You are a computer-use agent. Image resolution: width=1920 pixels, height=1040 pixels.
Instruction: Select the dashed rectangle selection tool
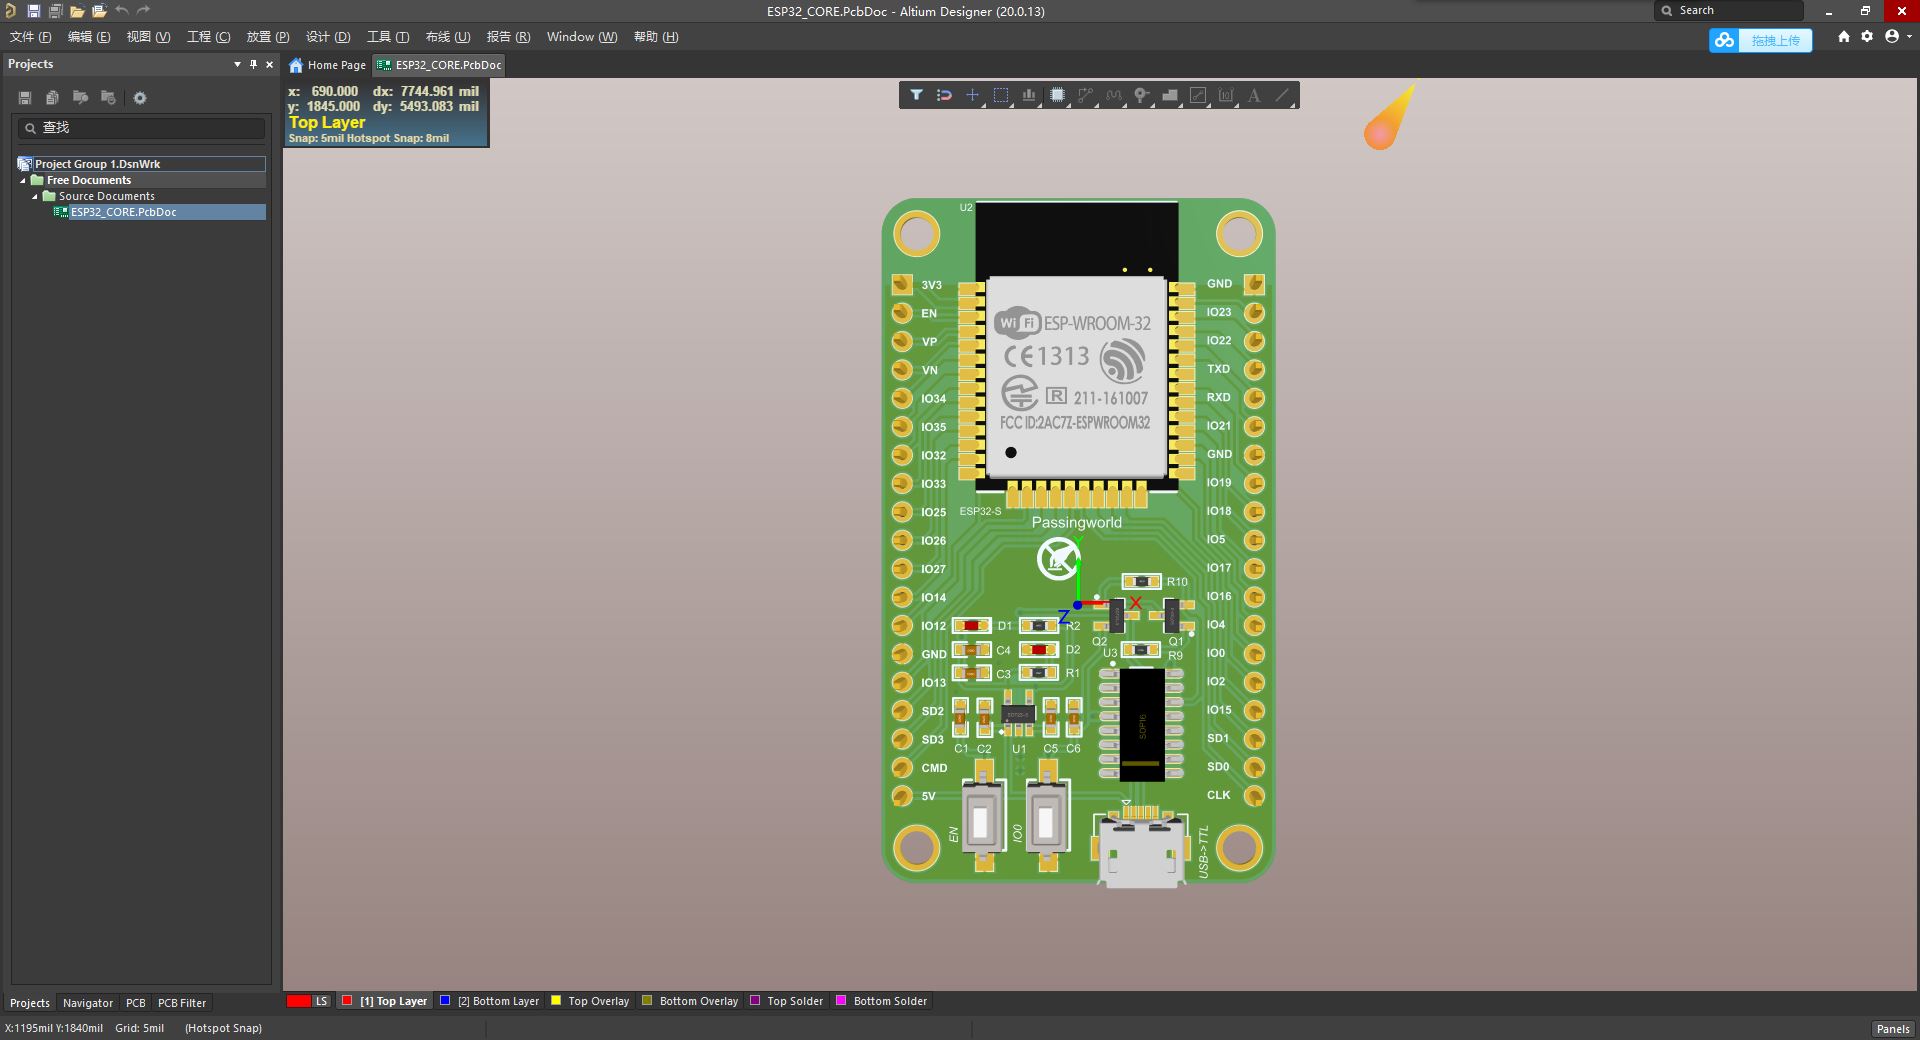(1000, 95)
